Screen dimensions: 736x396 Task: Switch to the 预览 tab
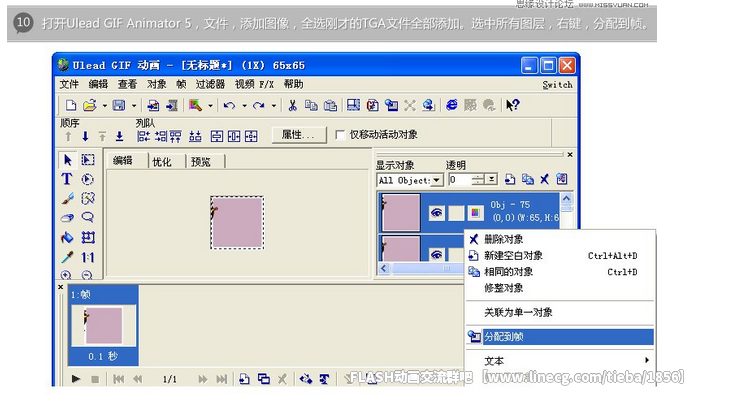[200, 162]
